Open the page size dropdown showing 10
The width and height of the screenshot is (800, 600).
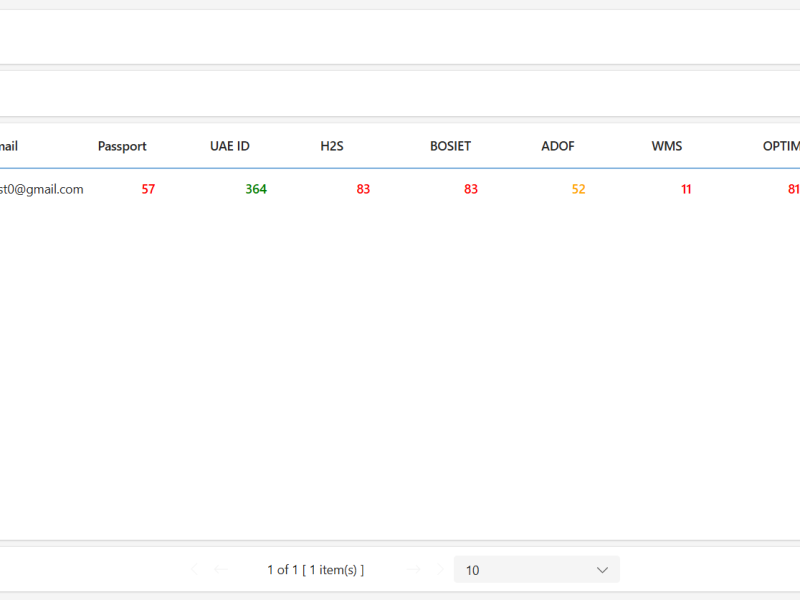pos(537,569)
